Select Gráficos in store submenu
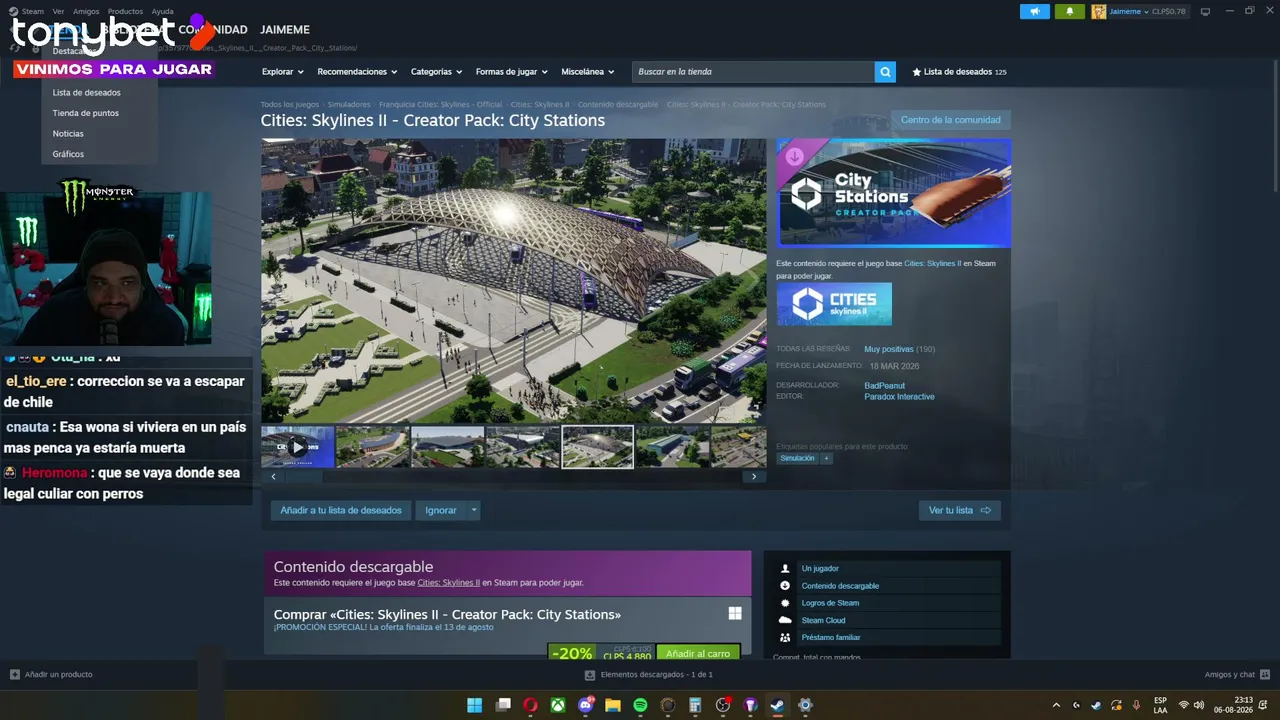The height and width of the screenshot is (720, 1280). [x=68, y=154]
